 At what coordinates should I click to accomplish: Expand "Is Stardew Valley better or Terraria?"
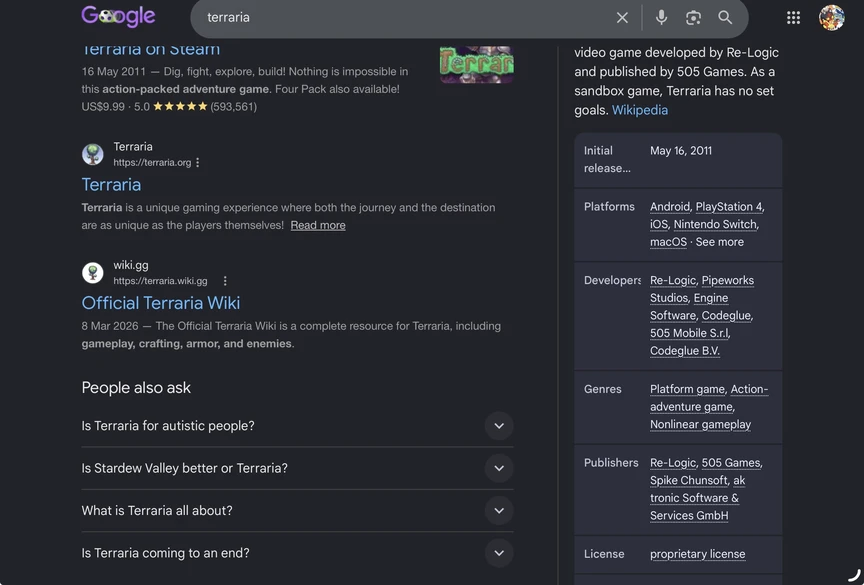tap(298, 468)
